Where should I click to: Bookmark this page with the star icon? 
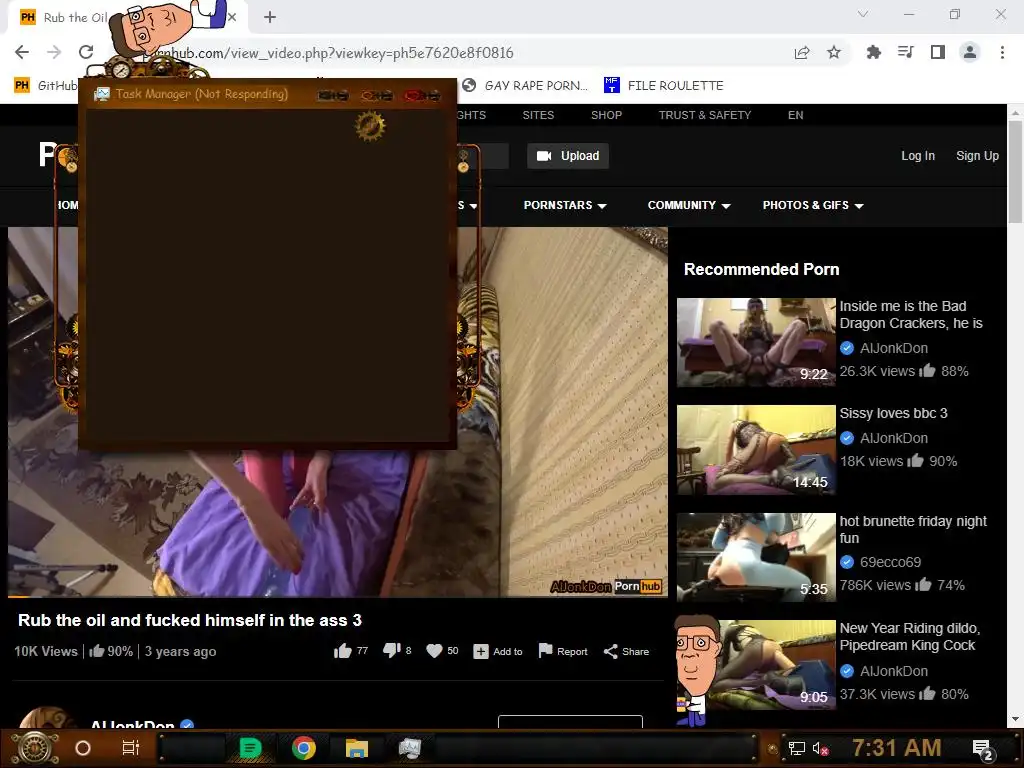(834, 52)
